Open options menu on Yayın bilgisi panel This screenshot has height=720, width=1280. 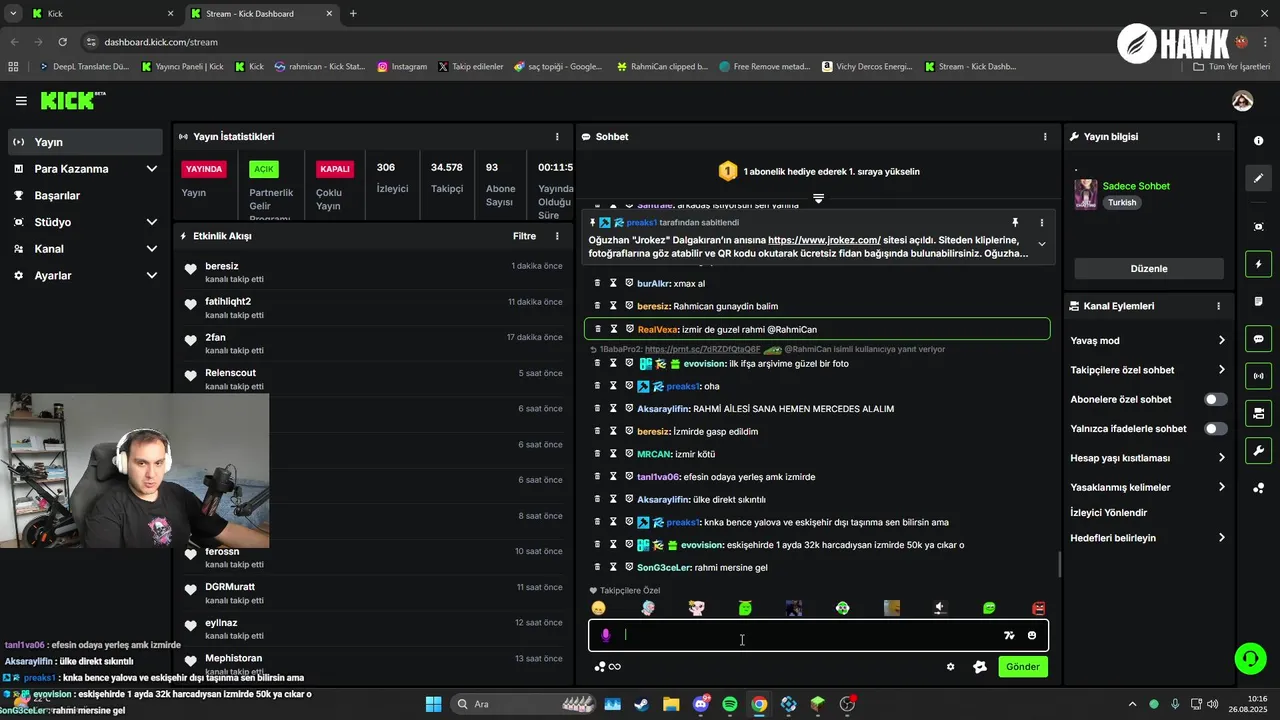point(1218,136)
